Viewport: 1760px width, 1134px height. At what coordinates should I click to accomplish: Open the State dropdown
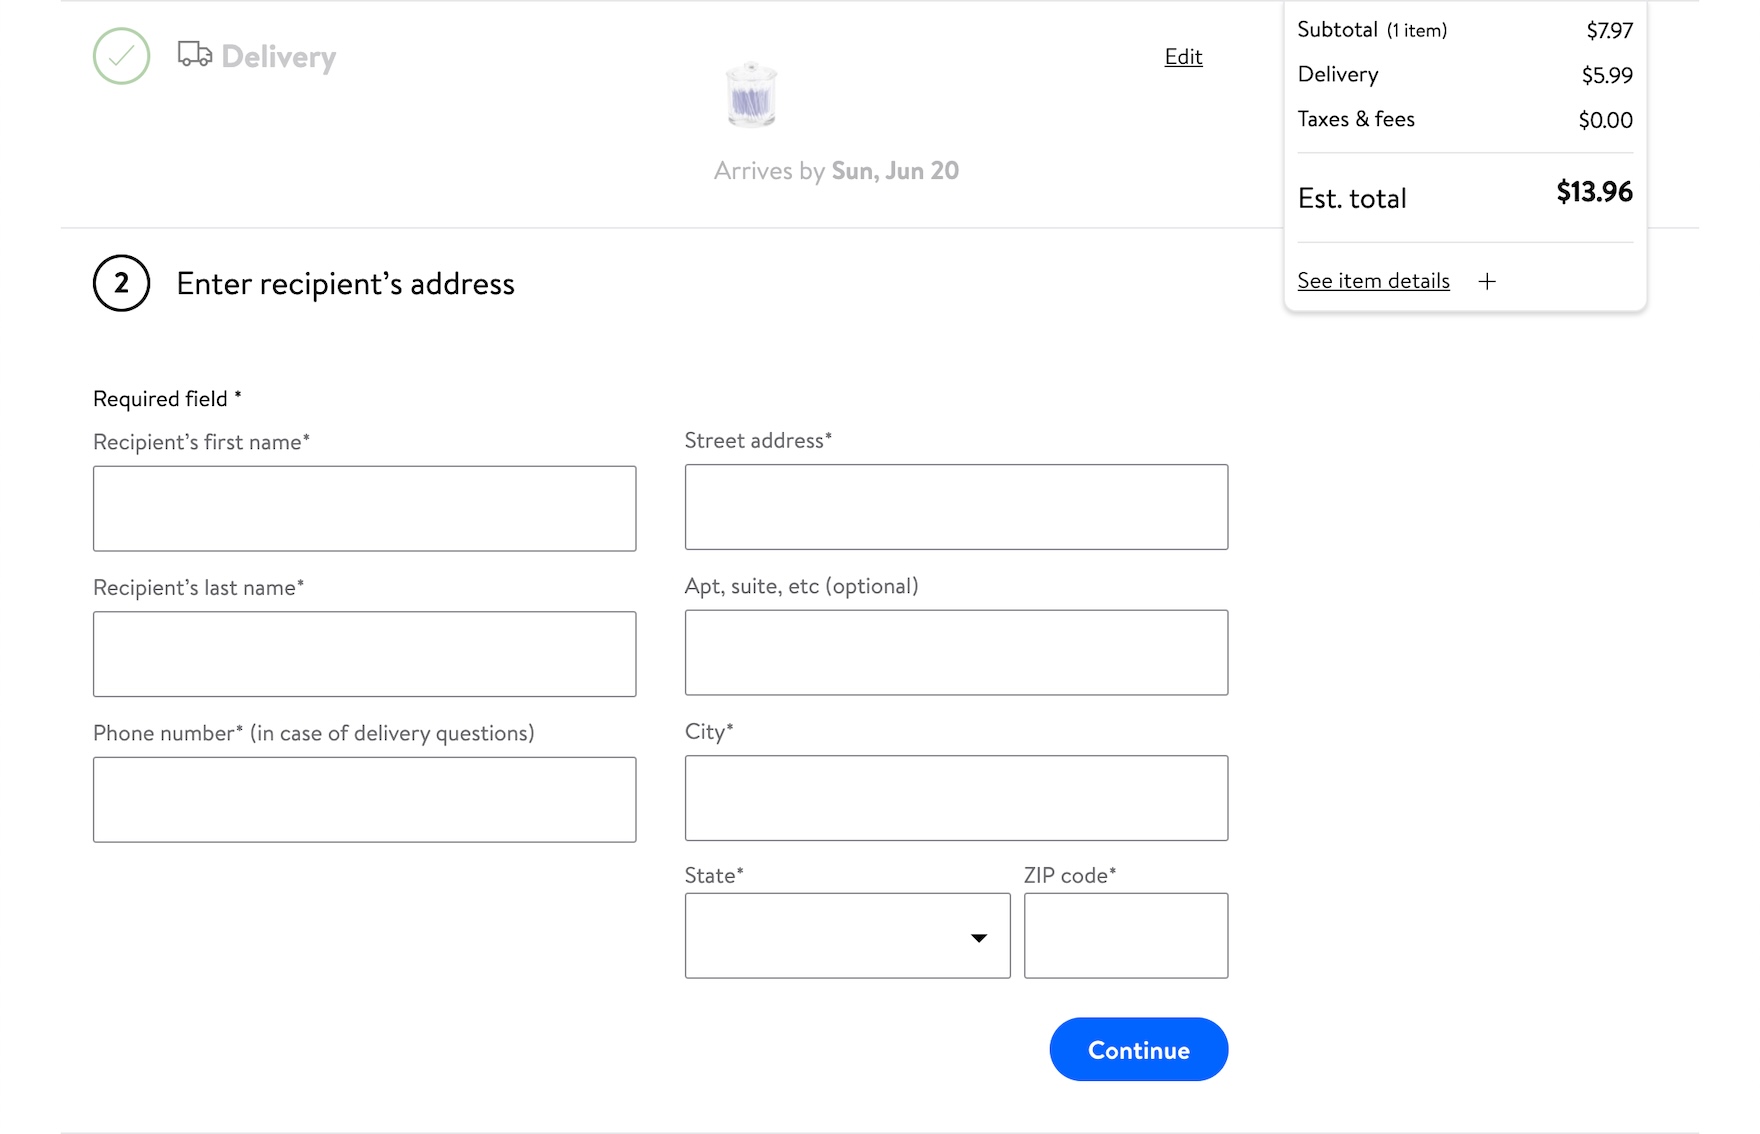coord(846,936)
